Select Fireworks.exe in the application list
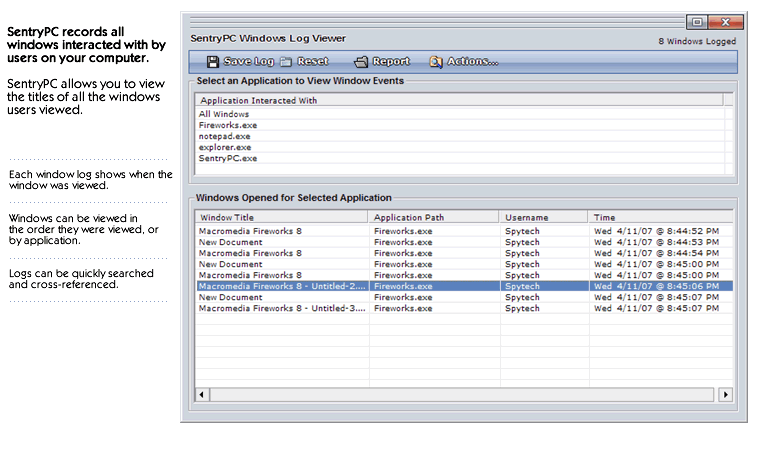 coord(228,125)
